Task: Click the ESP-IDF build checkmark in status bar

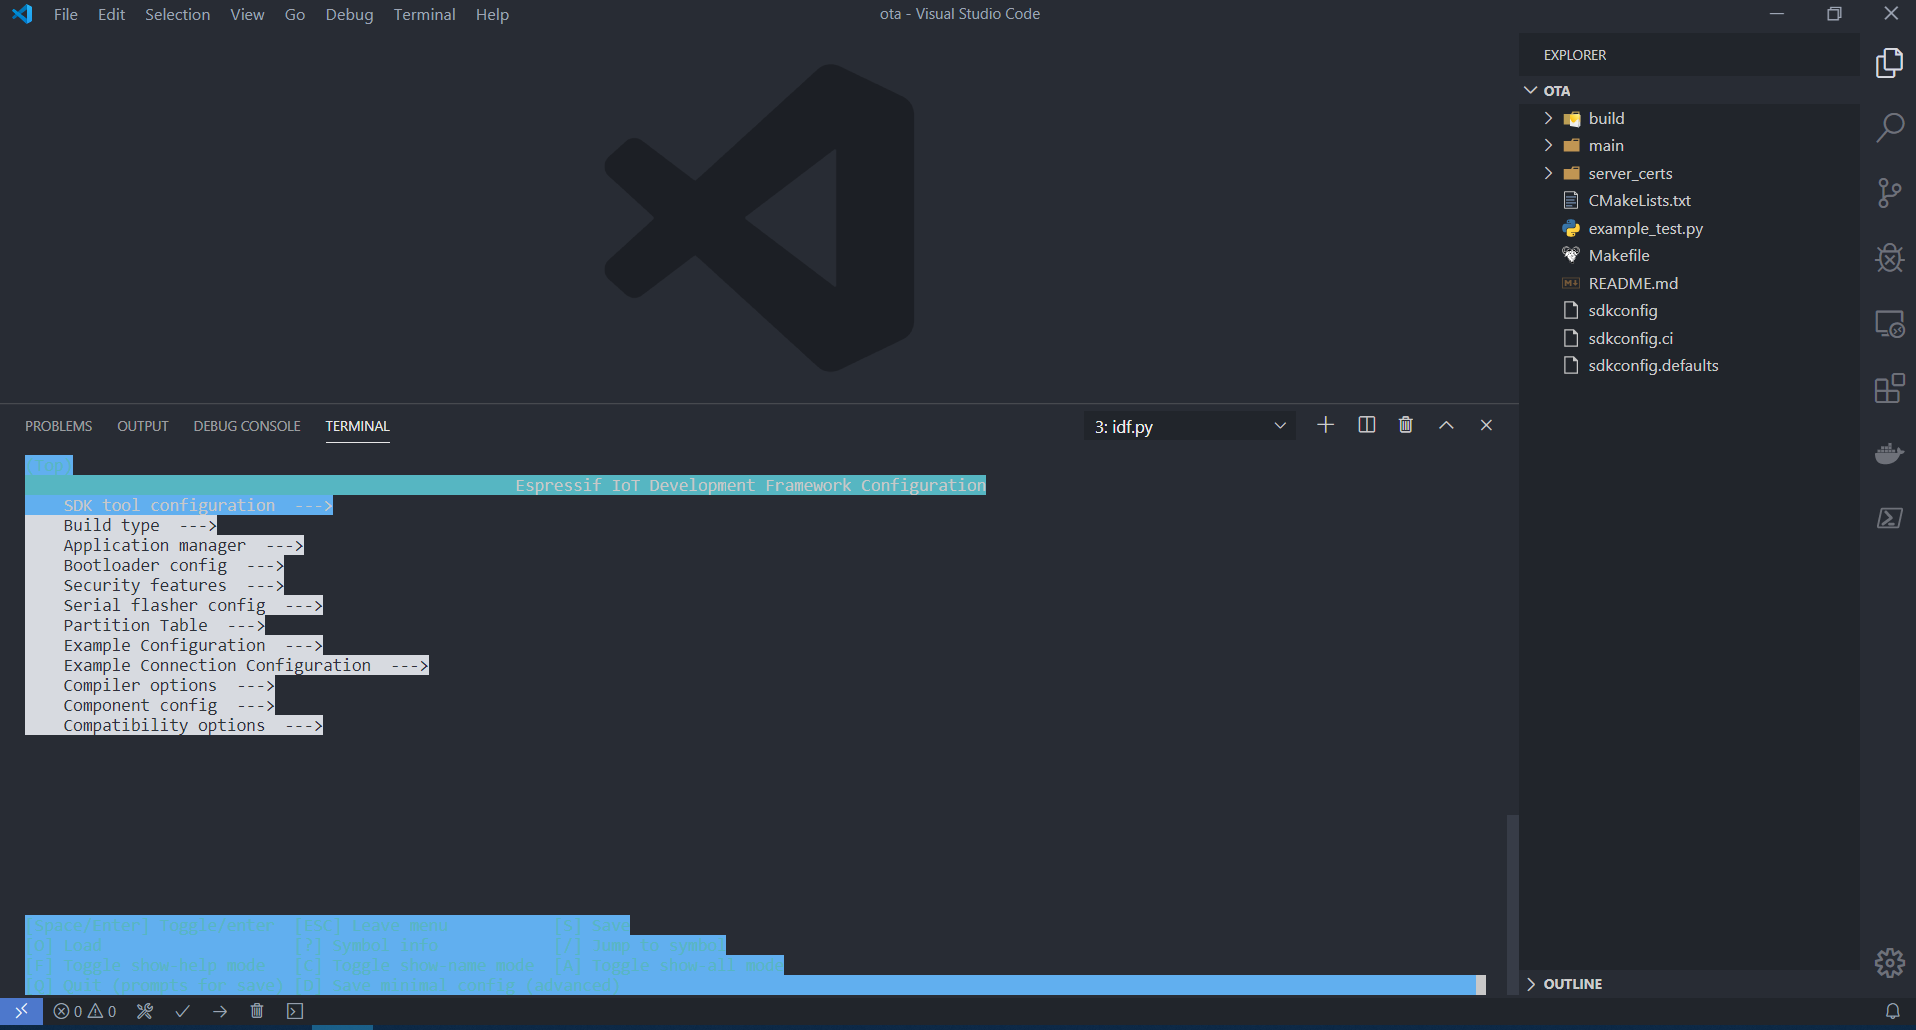Action: pos(182,1011)
